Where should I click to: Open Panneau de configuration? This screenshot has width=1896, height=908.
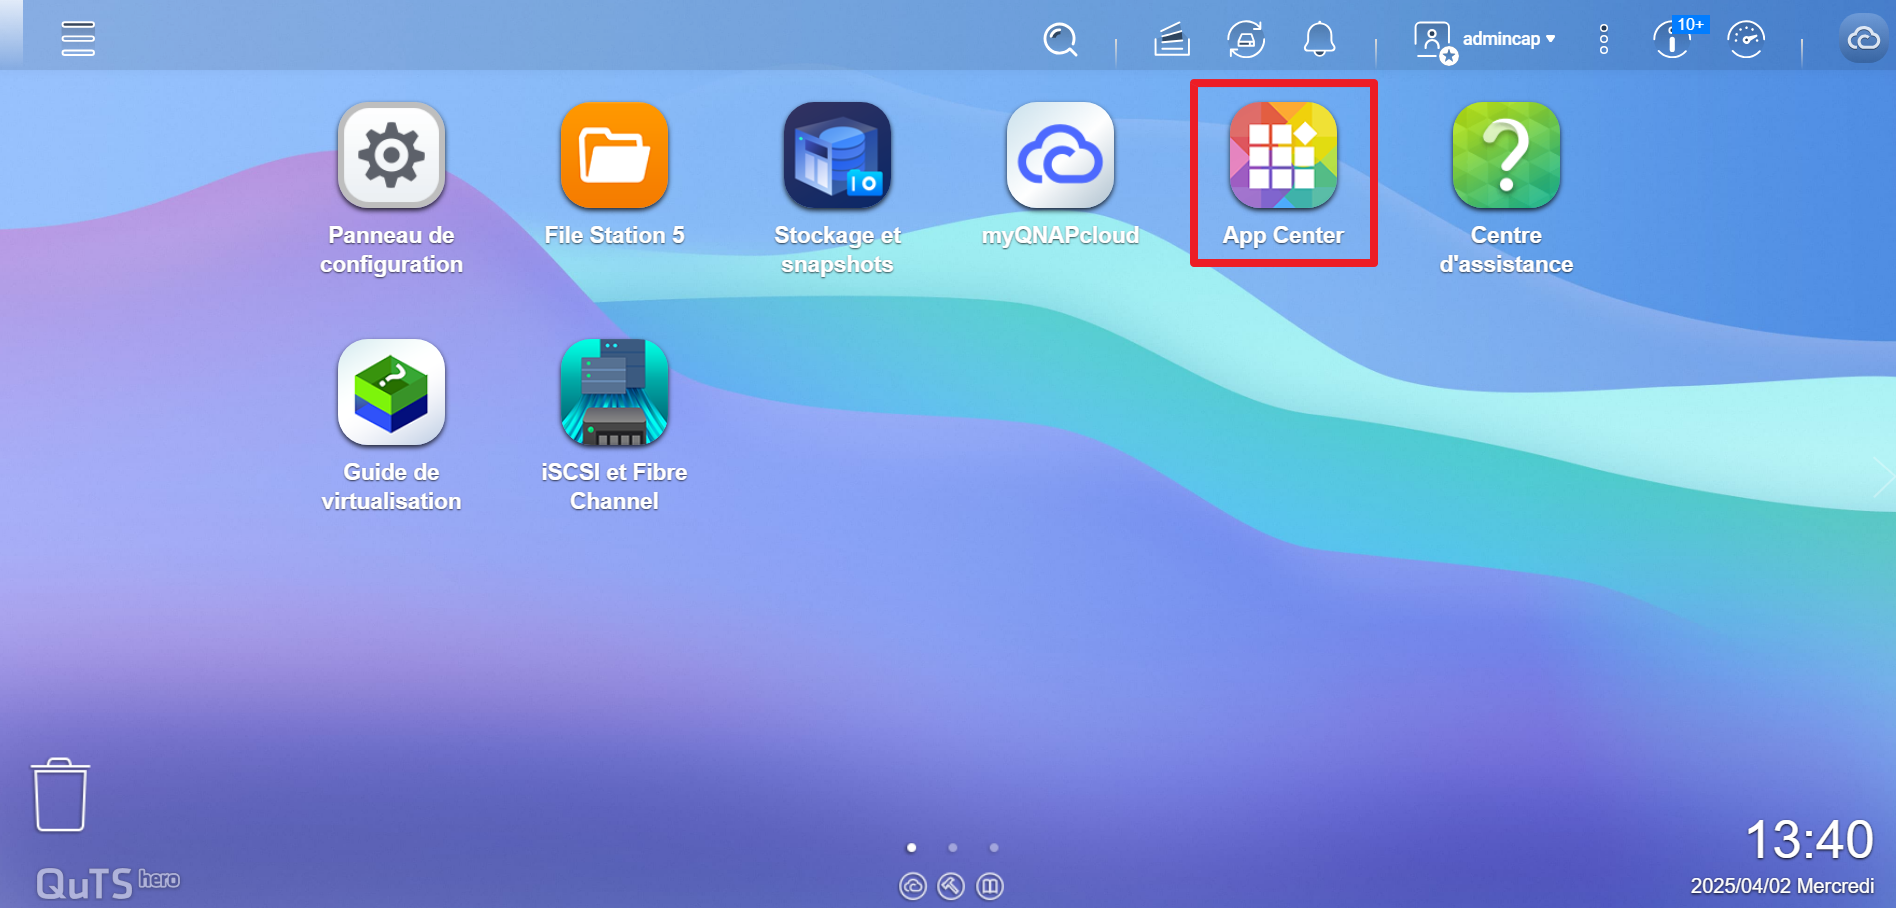click(391, 189)
